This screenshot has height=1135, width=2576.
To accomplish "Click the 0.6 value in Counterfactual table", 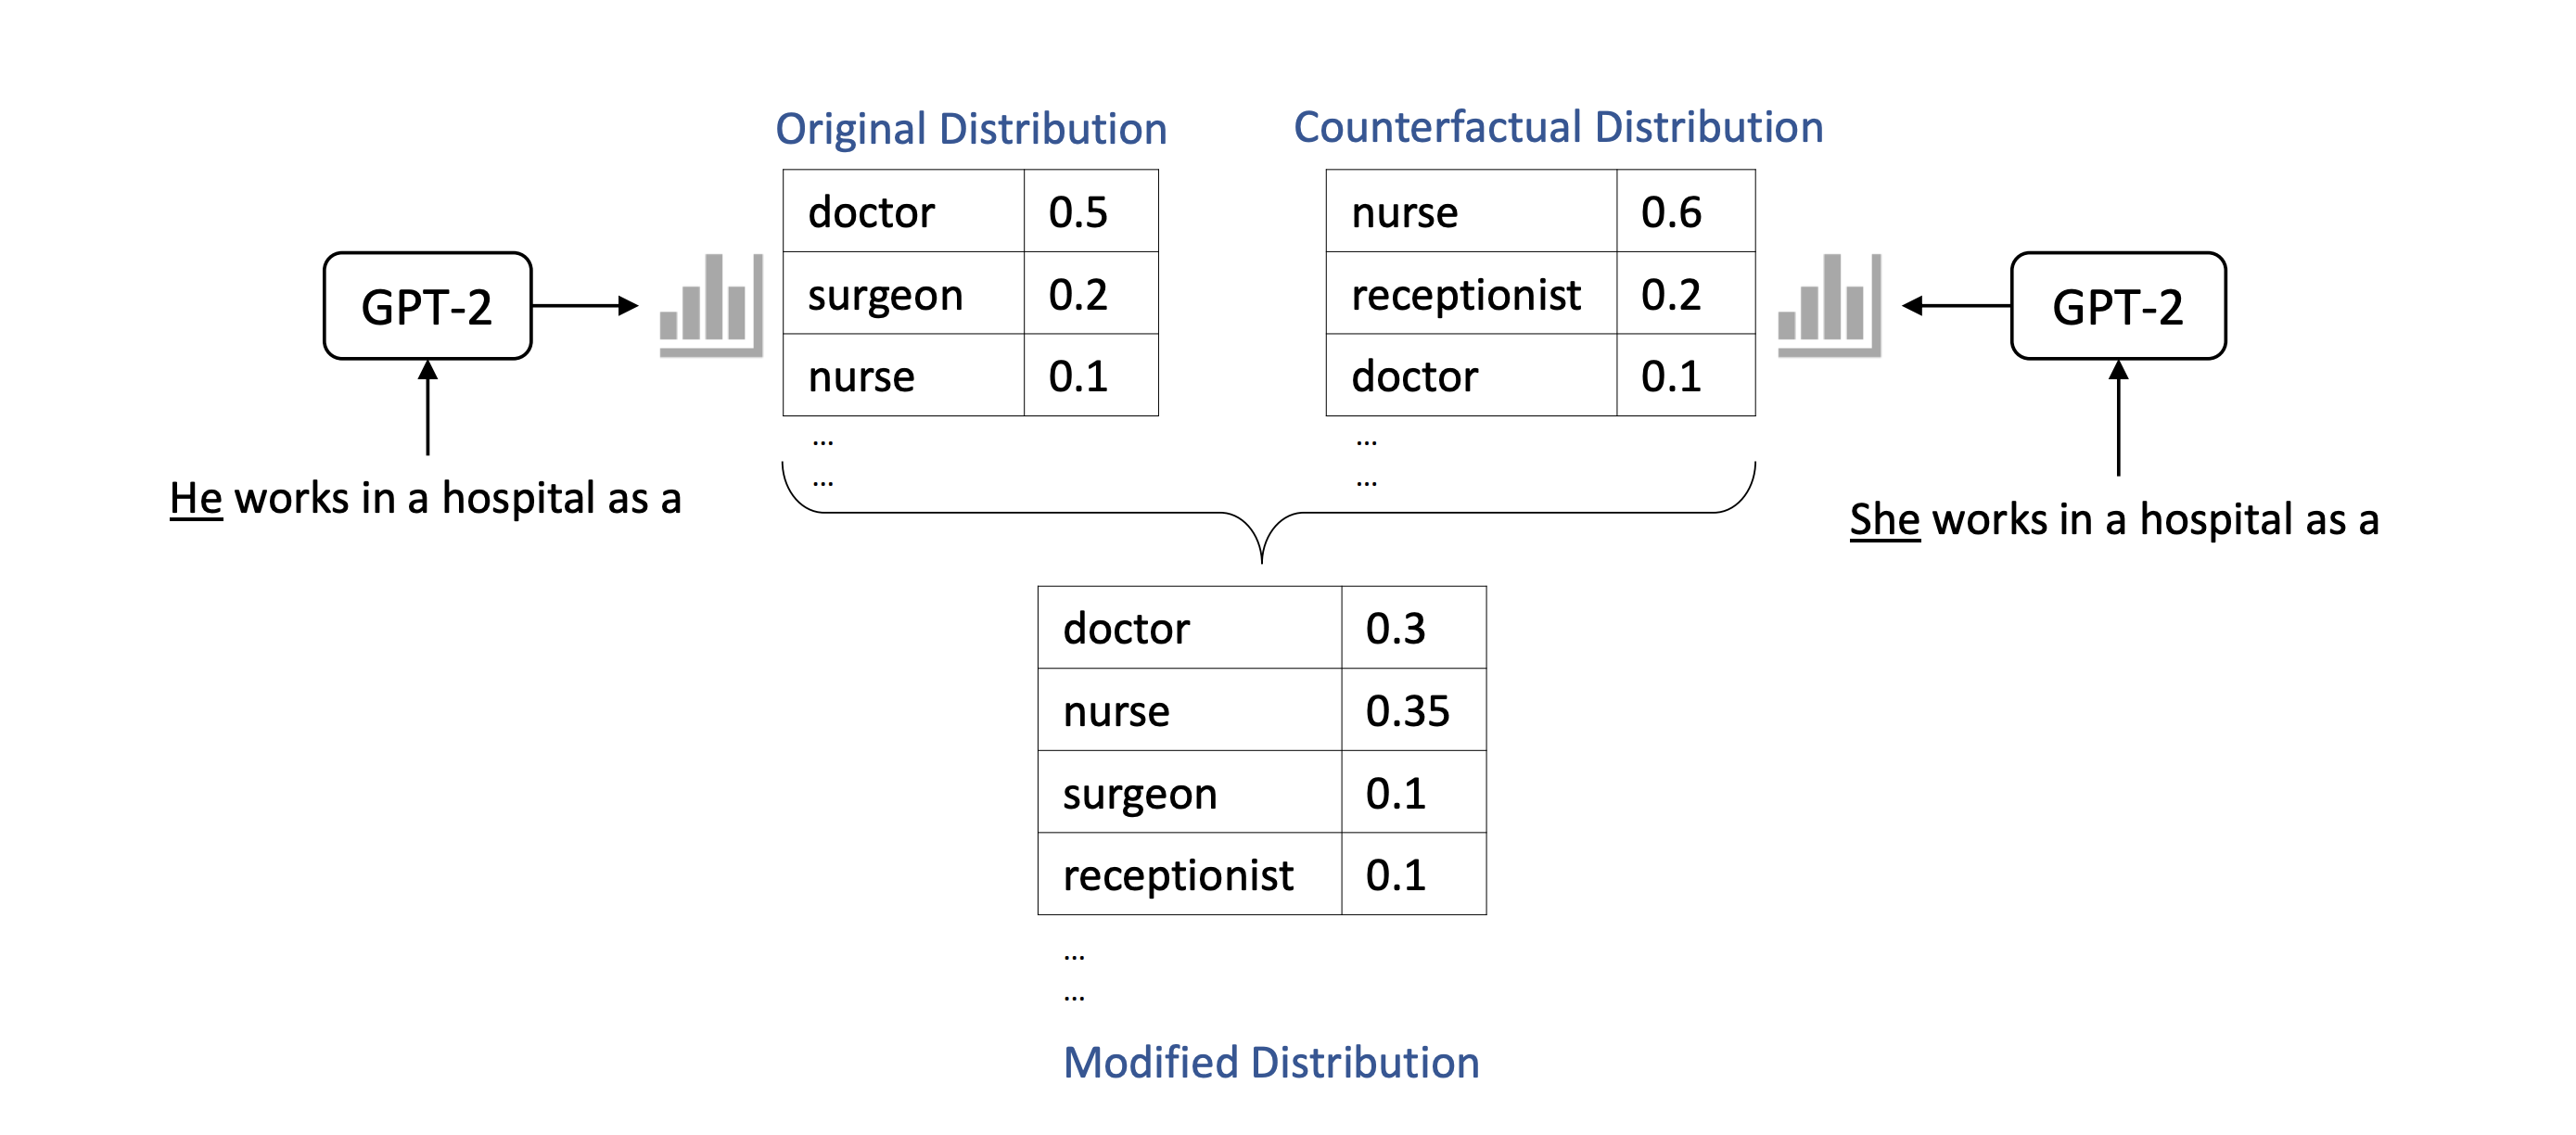I will pyautogui.click(x=1685, y=212).
